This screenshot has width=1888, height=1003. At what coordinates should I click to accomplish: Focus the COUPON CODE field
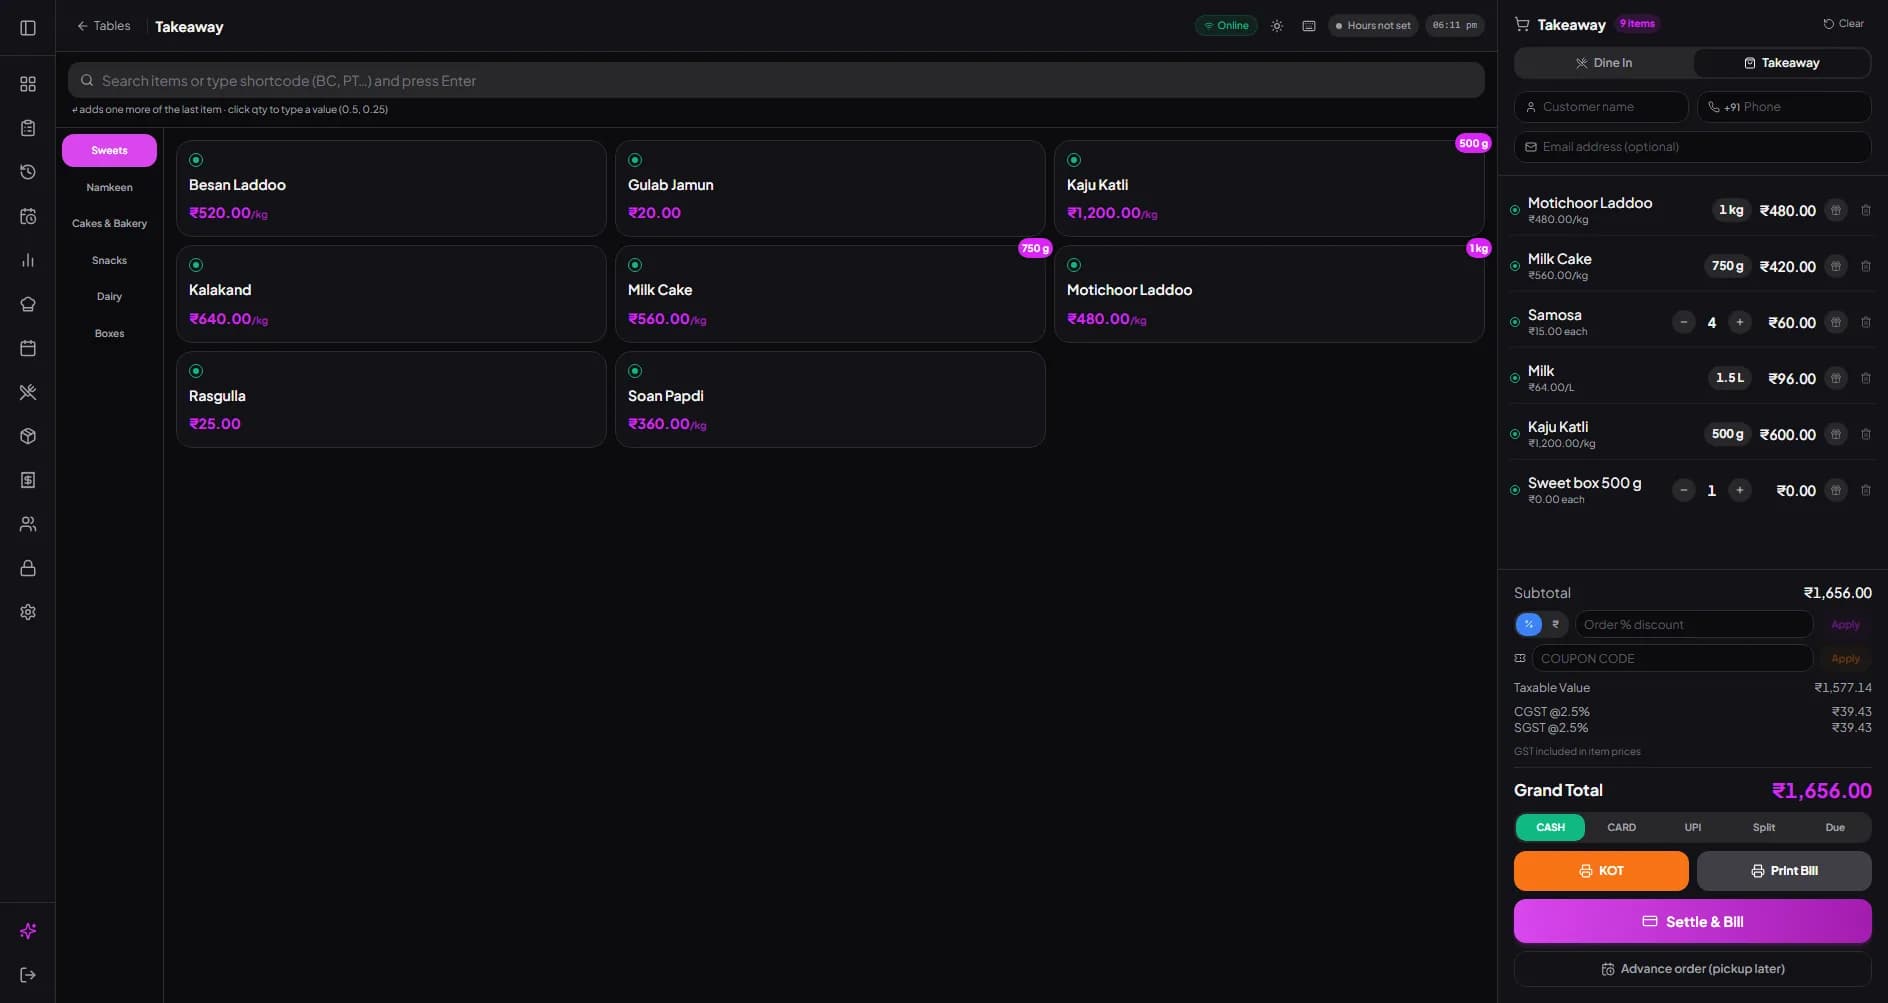1672,658
